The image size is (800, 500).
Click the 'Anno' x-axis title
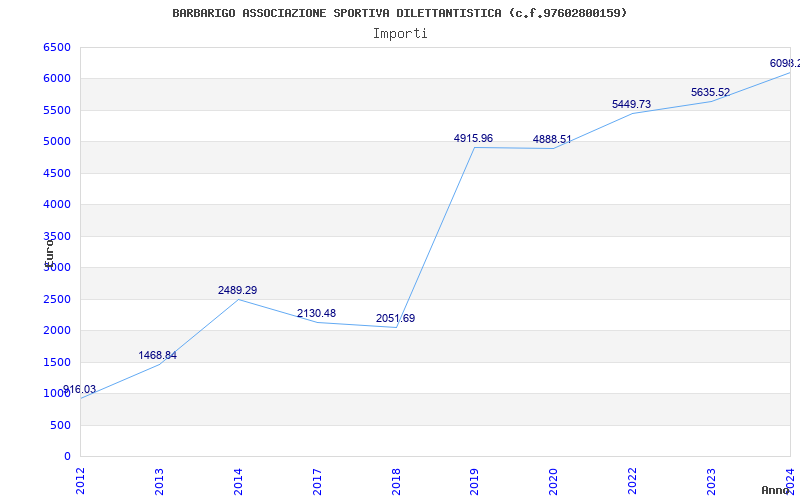click(775, 490)
